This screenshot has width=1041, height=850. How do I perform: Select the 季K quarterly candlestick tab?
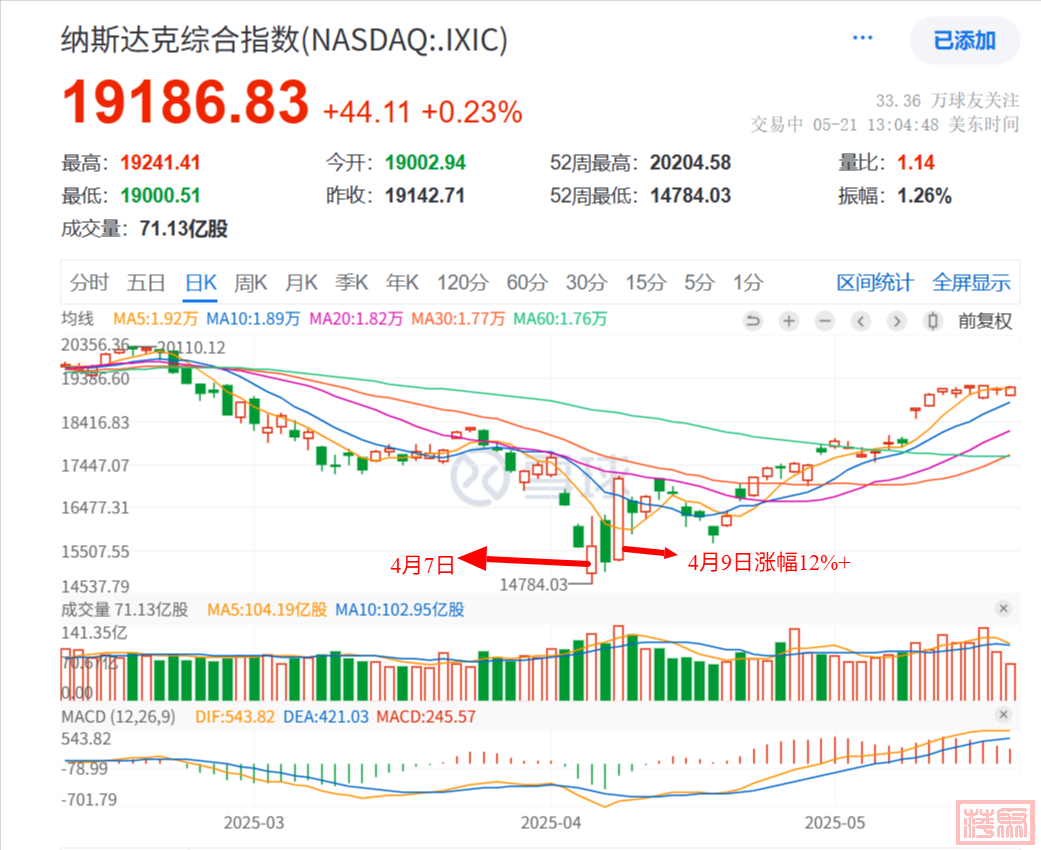coord(352,283)
